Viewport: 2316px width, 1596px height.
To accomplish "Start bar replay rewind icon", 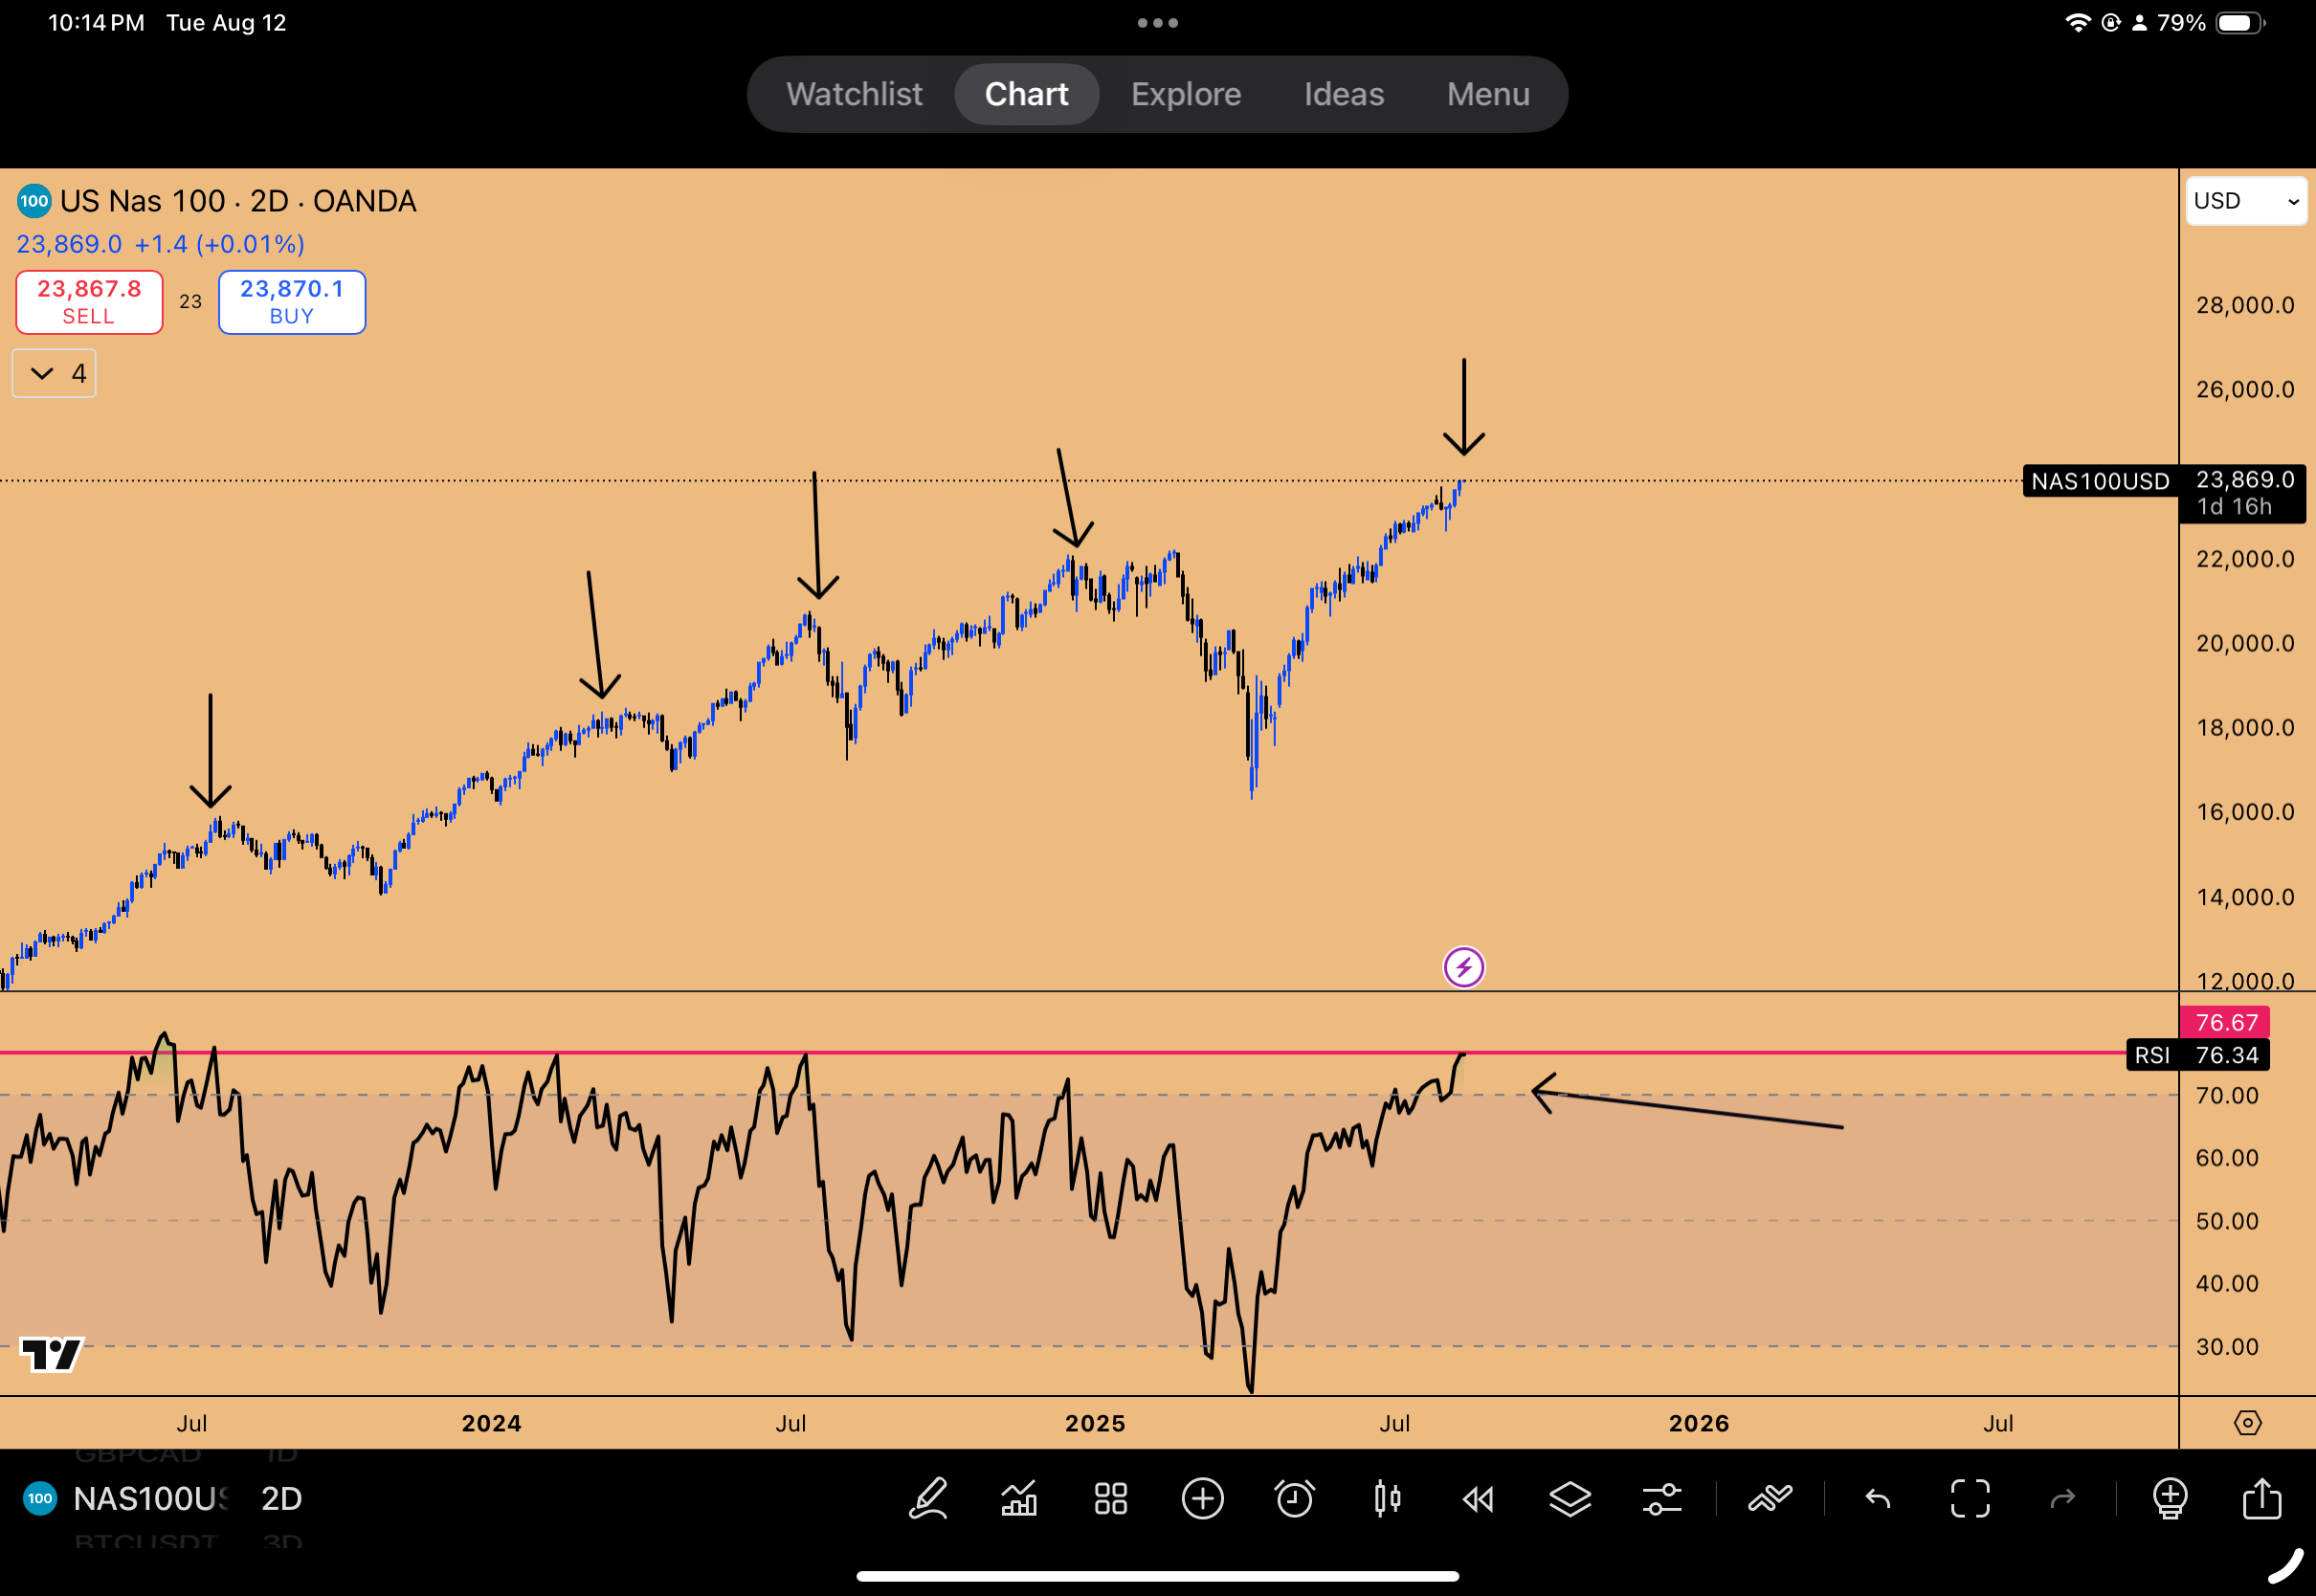I will [1478, 1499].
